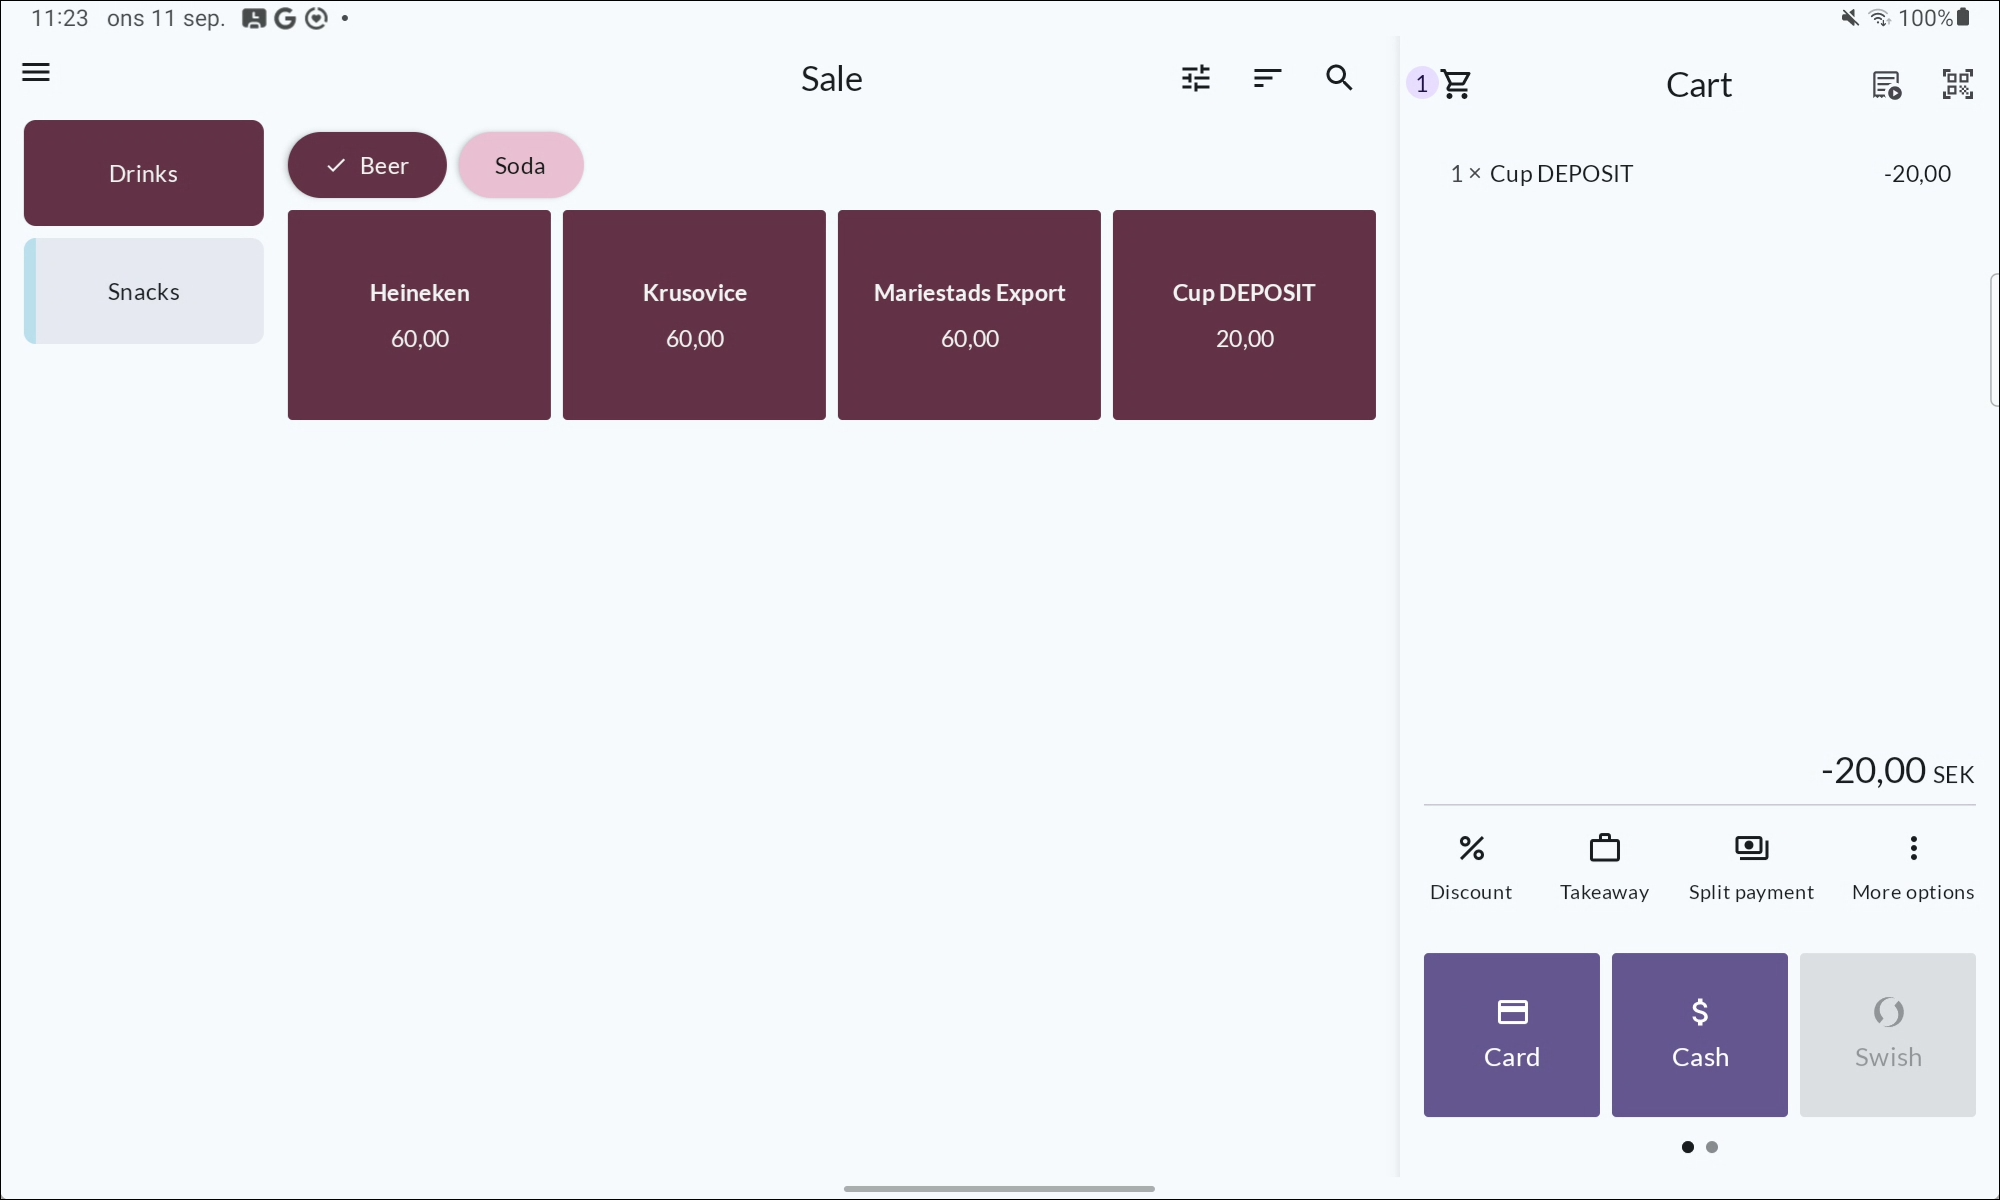Tap the right edge panel handle

tap(1994, 340)
